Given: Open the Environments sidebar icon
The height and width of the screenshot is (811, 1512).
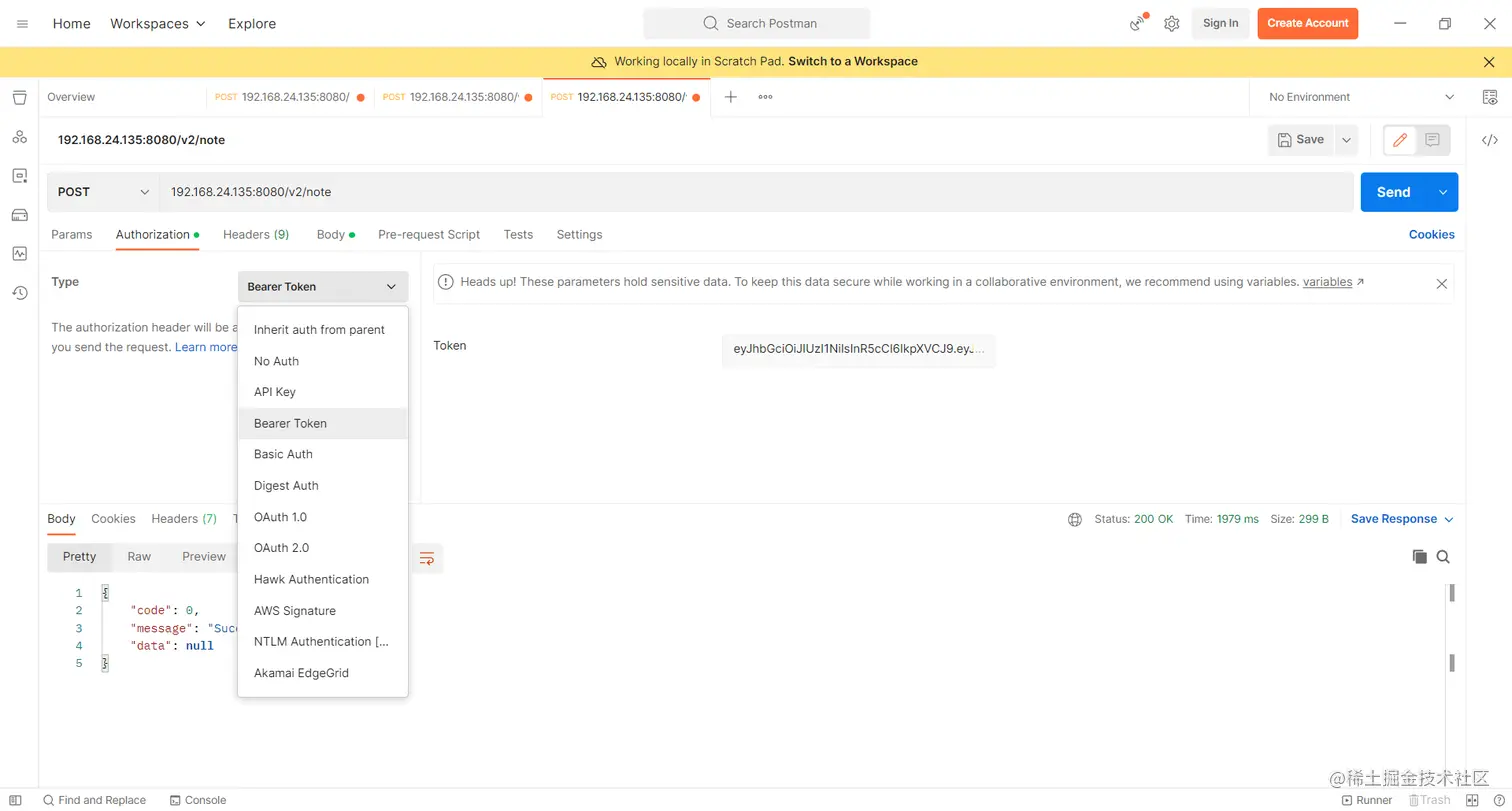Looking at the screenshot, I should coord(19,136).
